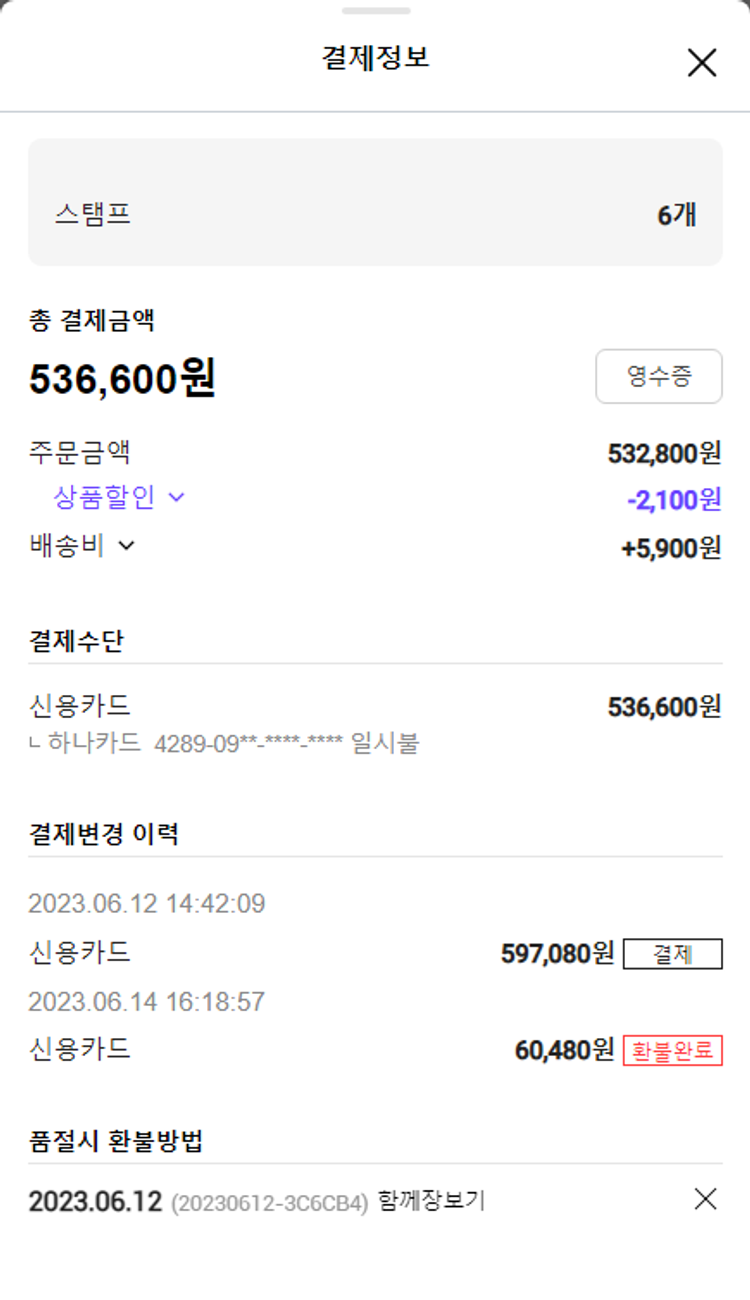Screen dimensions: 750x1300
Task: Tap the drag handle atop the sheet
Action: coord(375,11)
